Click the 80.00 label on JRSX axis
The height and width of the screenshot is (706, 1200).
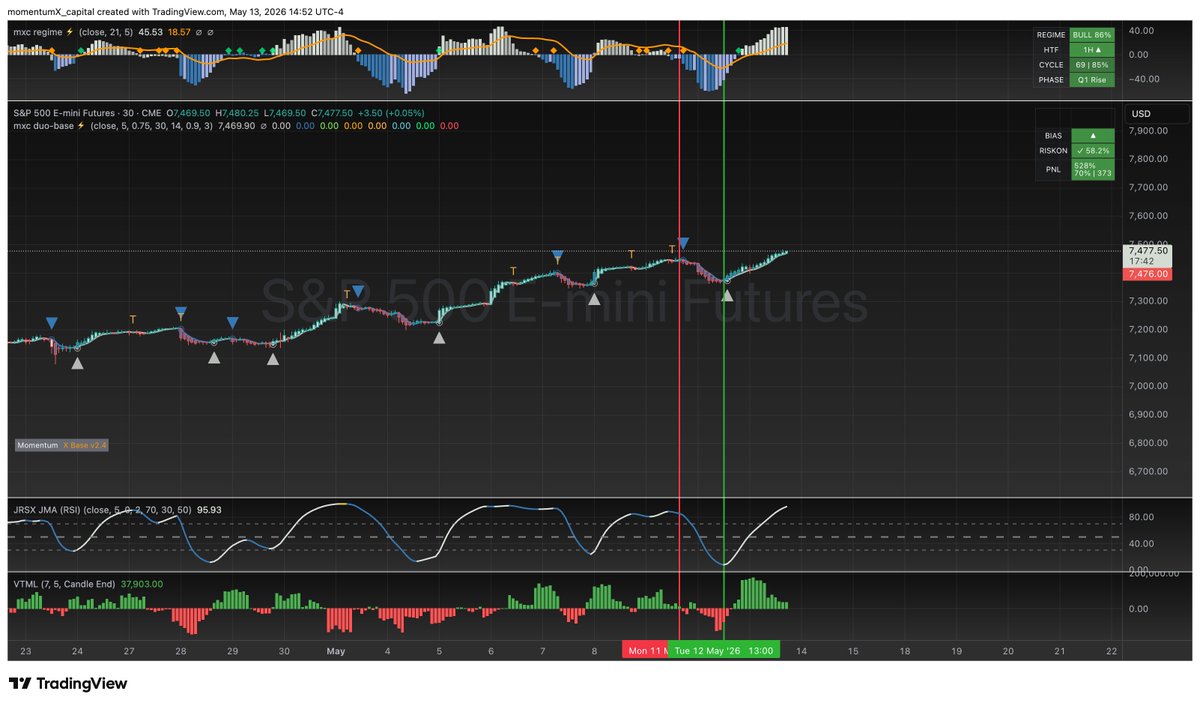click(1142, 517)
